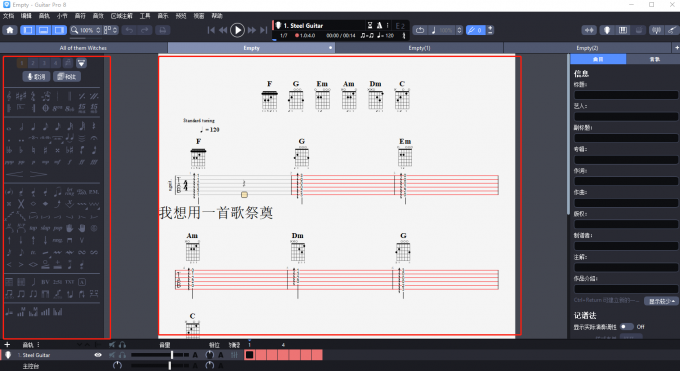
Task: Jump to the first bar
Action: point(211,30)
